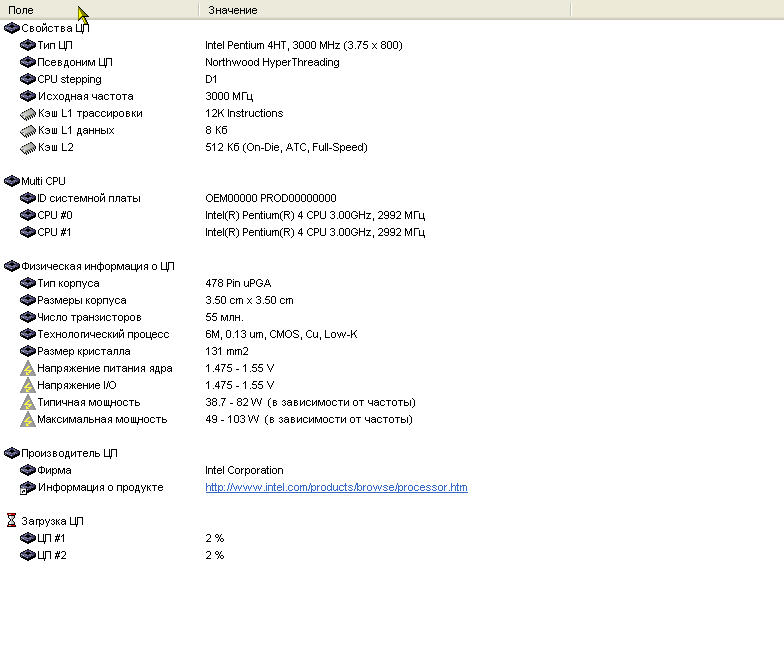Screen dimensions: 784x655
Task: Click the chip icon beside 'CPU #1'
Action: click(28, 232)
